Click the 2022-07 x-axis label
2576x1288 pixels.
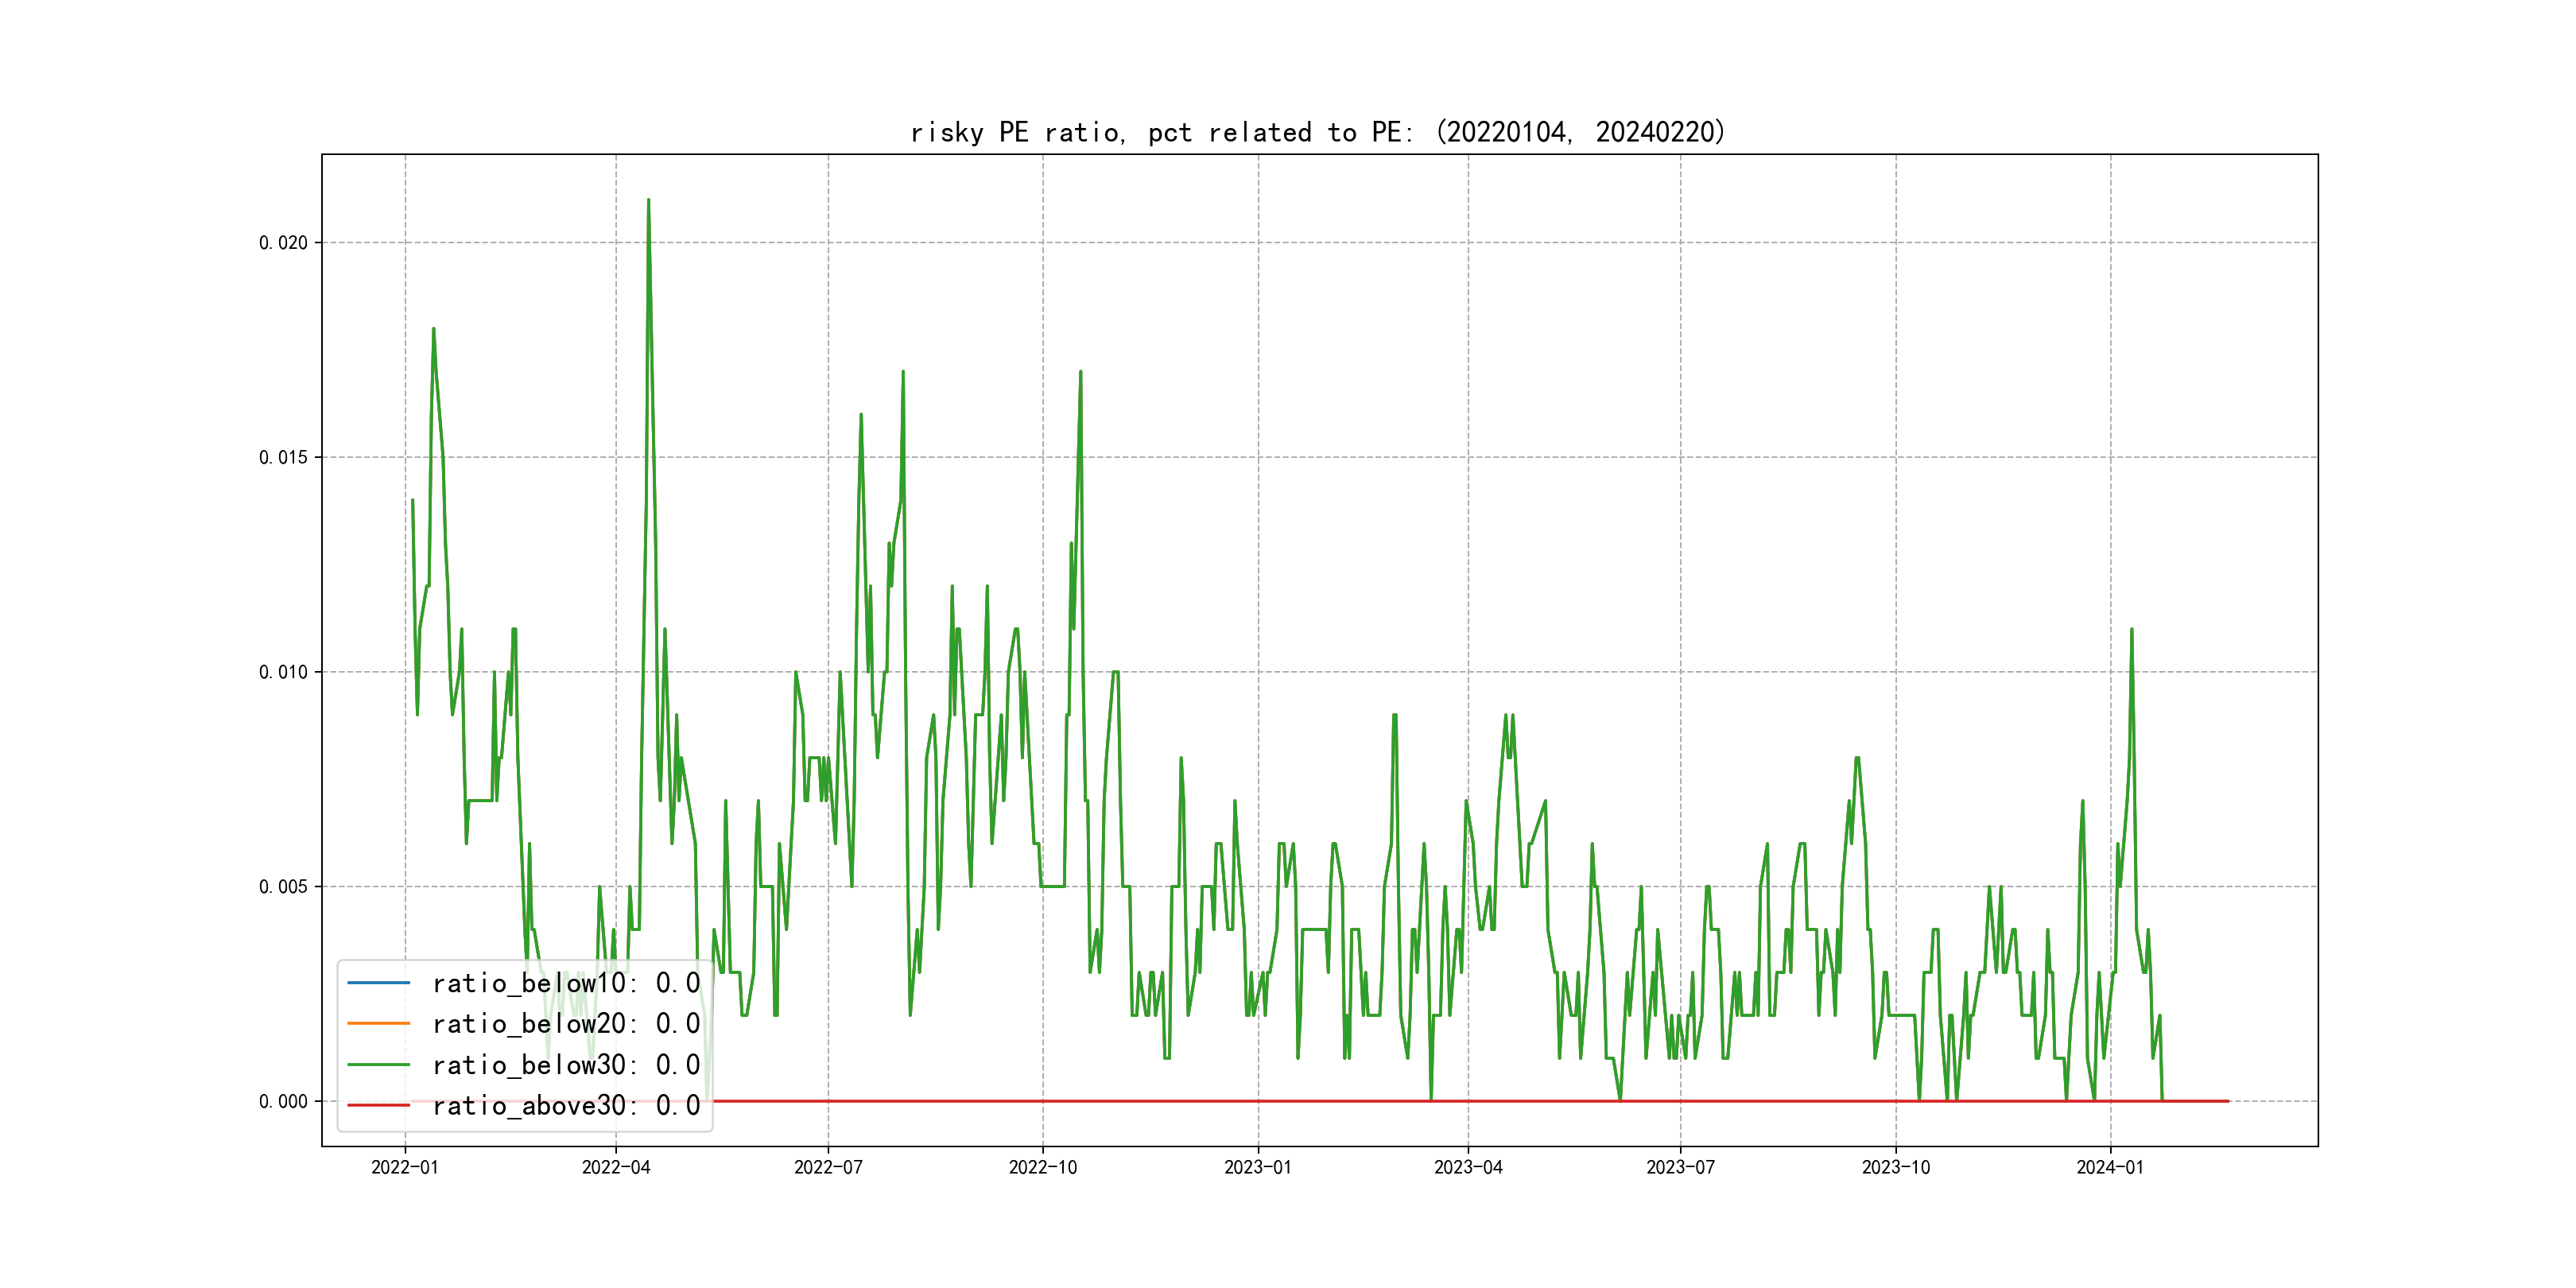pyautogui.click(x=828, y=1168)
